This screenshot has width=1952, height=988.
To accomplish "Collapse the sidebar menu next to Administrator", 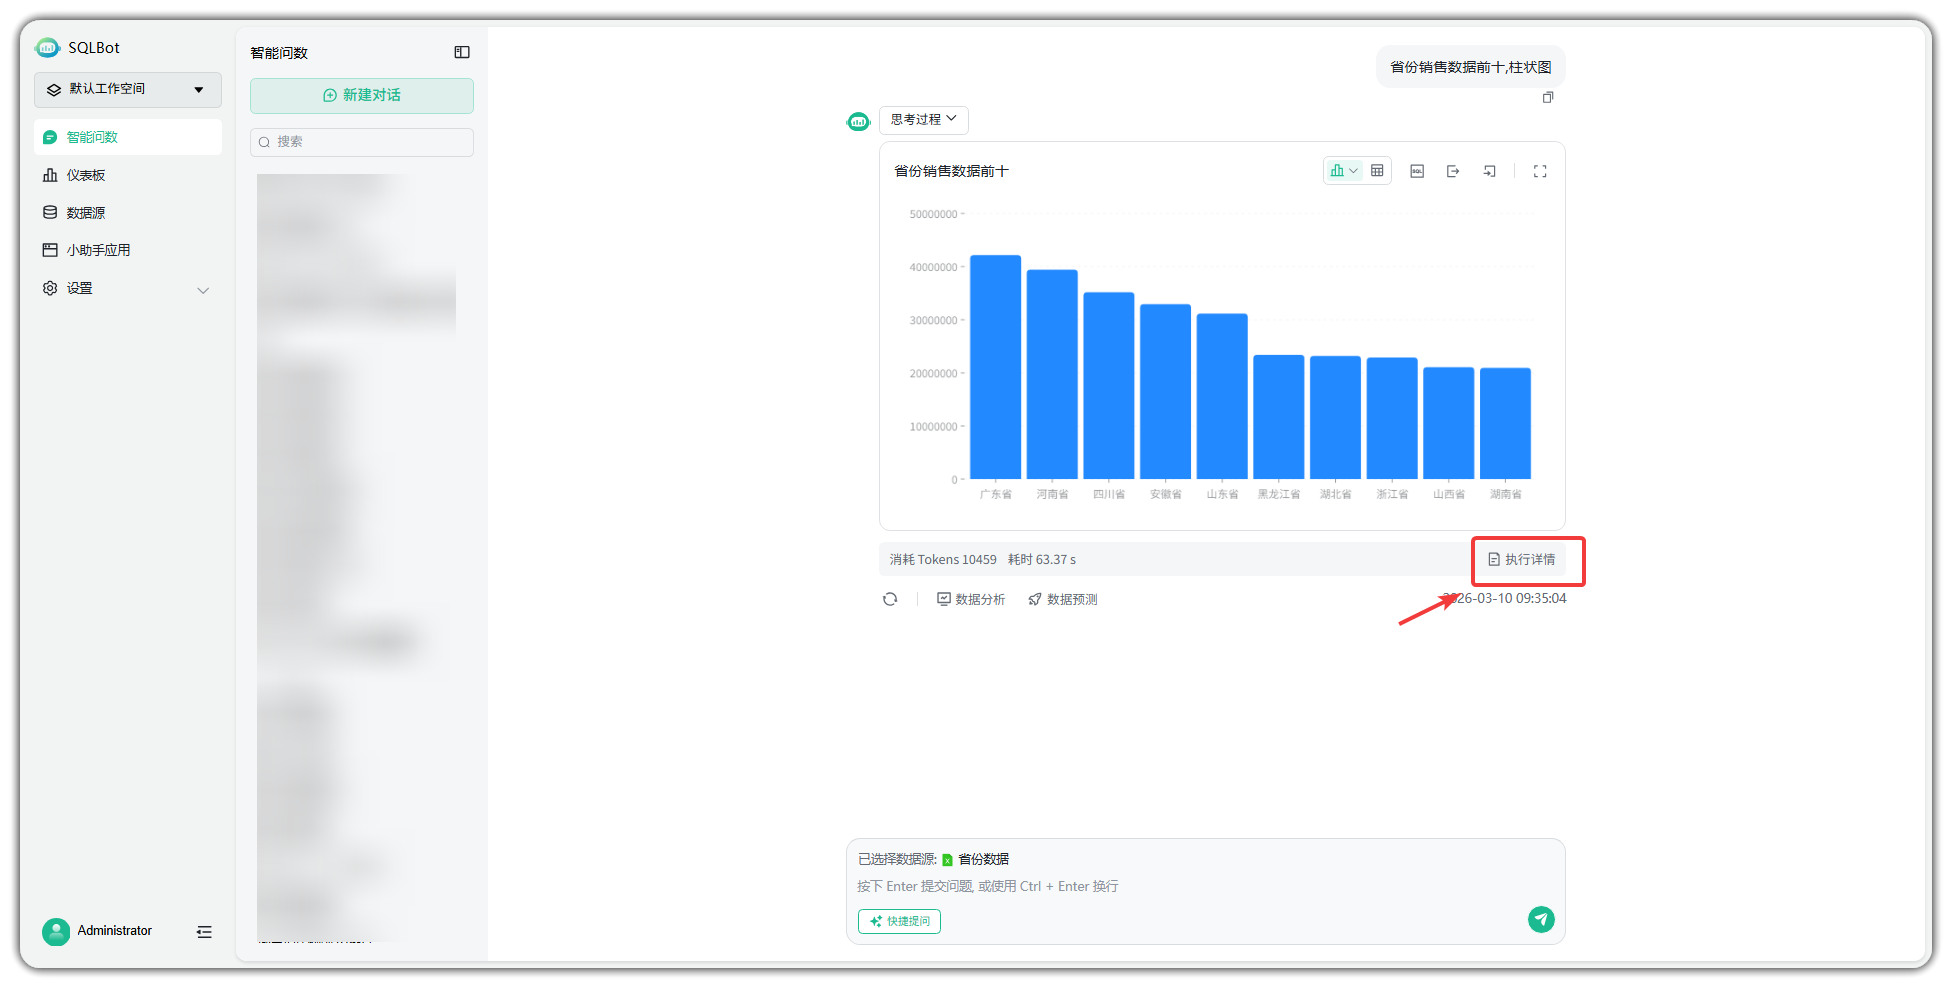I will point(204,931).
